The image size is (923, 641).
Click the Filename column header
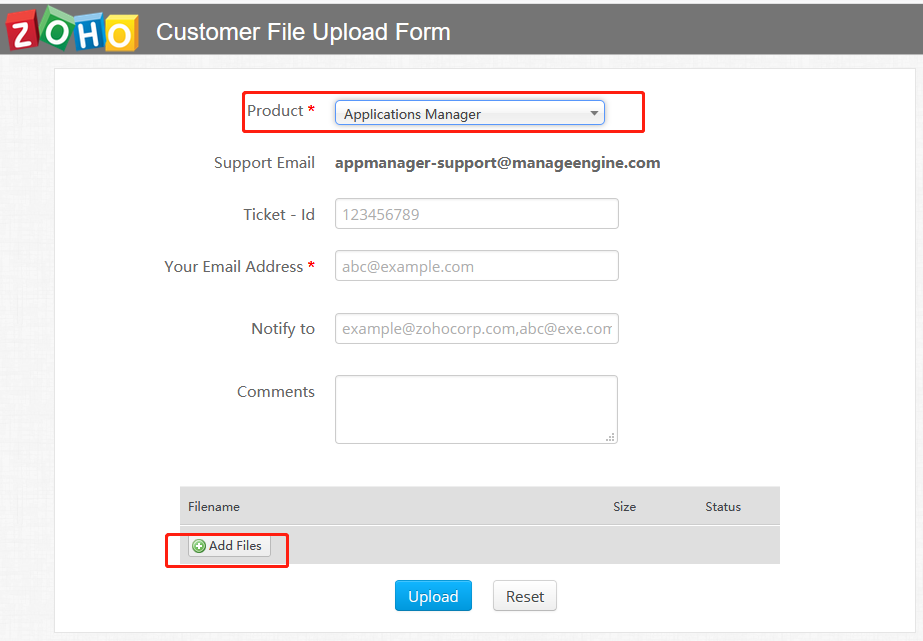click(214, 507)
